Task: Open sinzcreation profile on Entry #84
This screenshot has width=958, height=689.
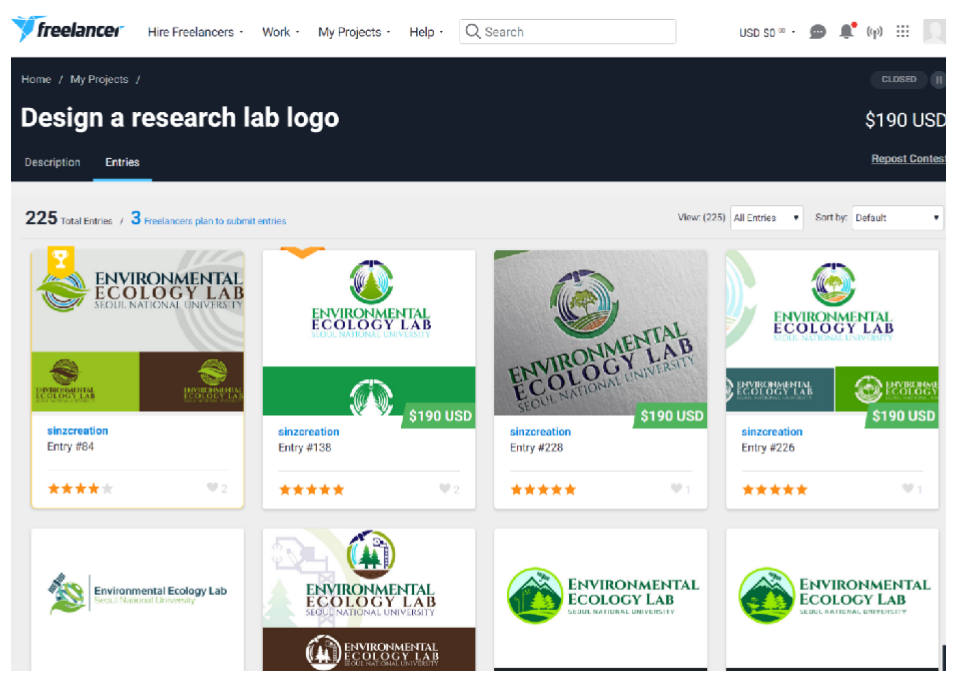Action: [78, 431]
